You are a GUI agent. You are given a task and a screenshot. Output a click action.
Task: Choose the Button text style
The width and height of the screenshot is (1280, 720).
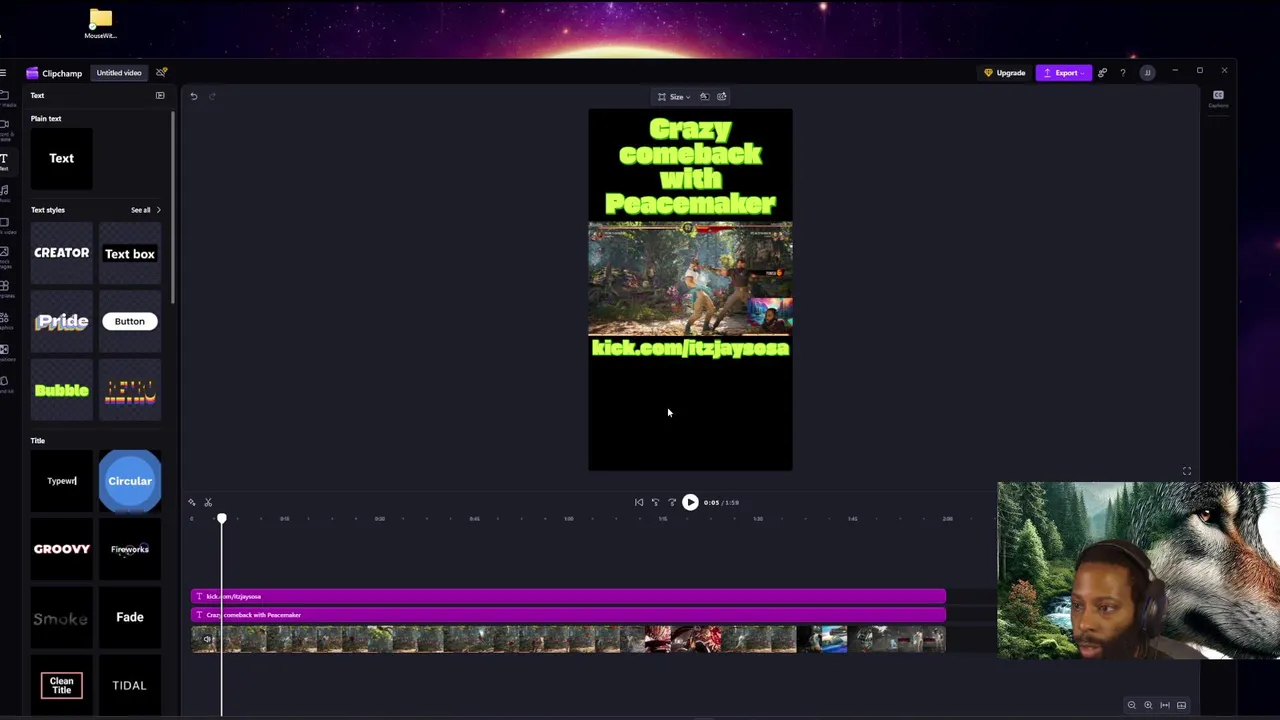(130, 321)
